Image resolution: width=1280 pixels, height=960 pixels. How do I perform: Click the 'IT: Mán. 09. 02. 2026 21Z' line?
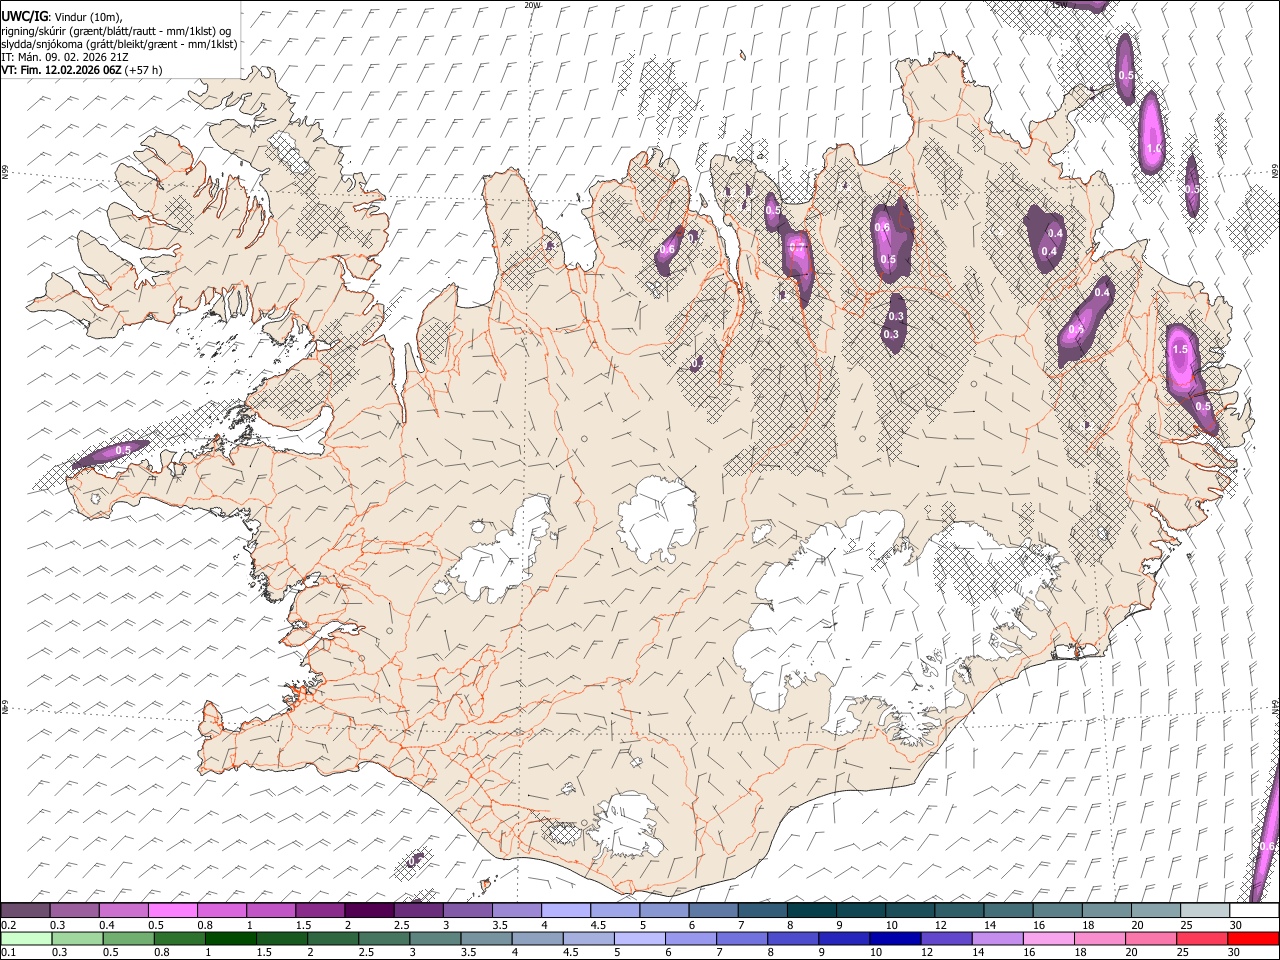coord(64,57)
